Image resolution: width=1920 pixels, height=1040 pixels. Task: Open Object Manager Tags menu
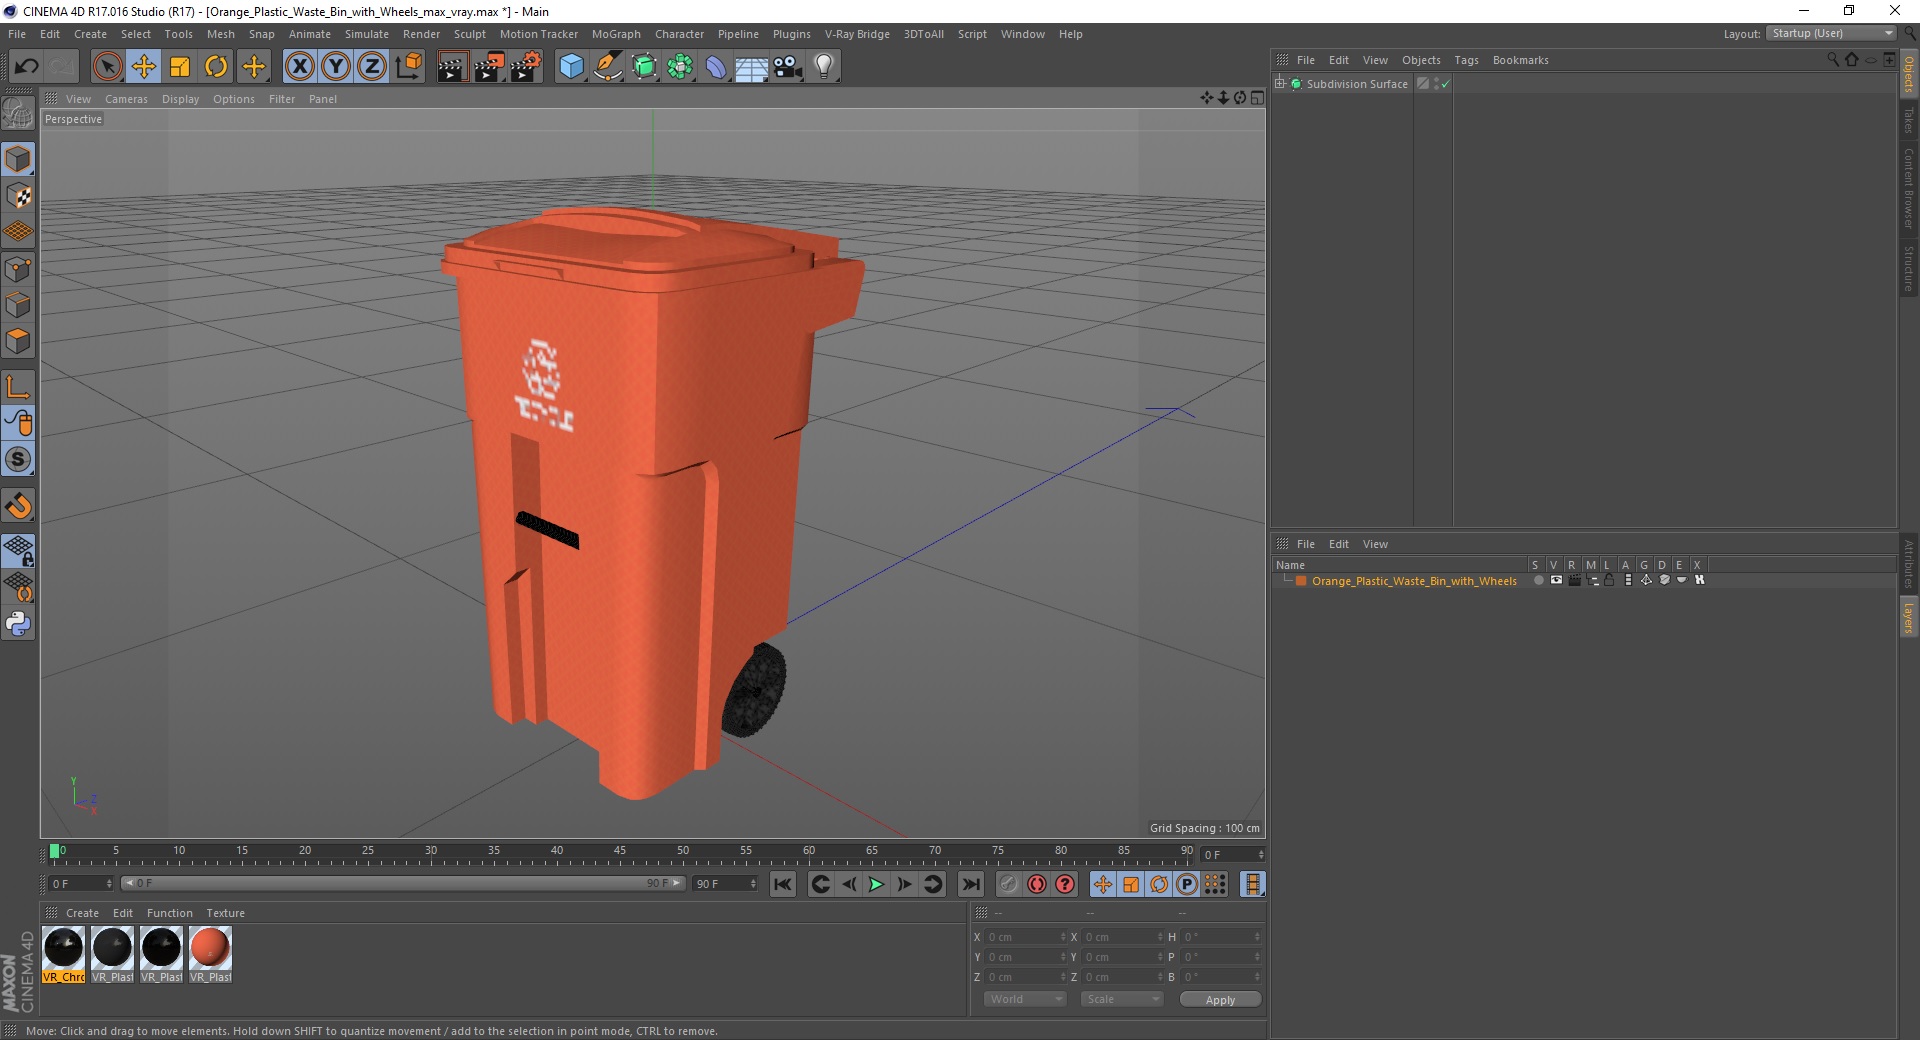(x=1466, y=60)
